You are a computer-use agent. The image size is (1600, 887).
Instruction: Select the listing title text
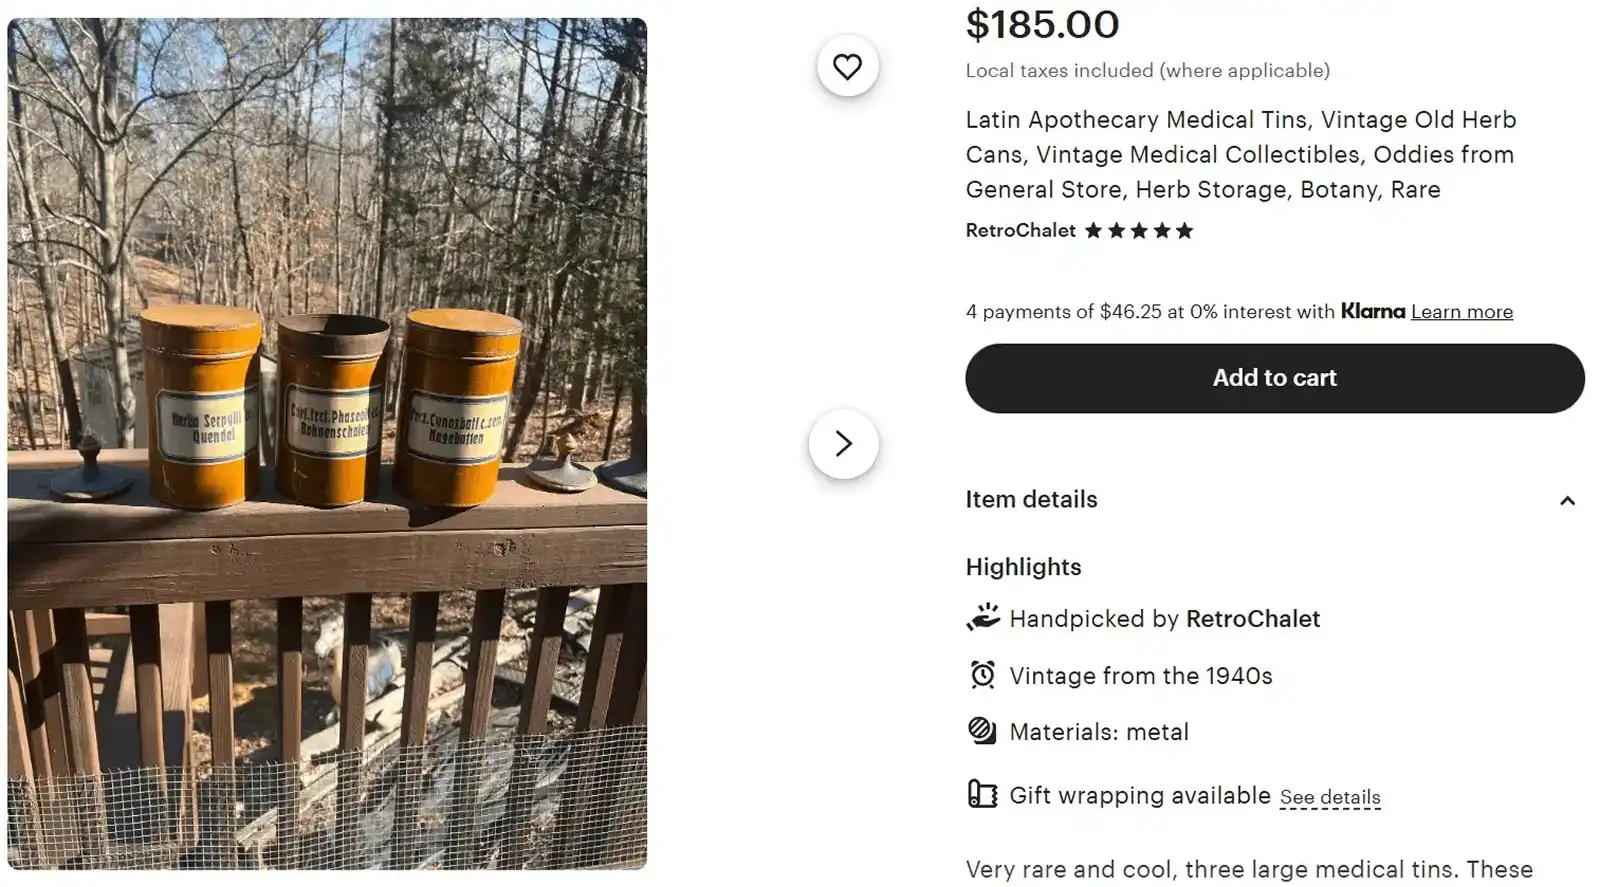click(x=1240, y=154)
